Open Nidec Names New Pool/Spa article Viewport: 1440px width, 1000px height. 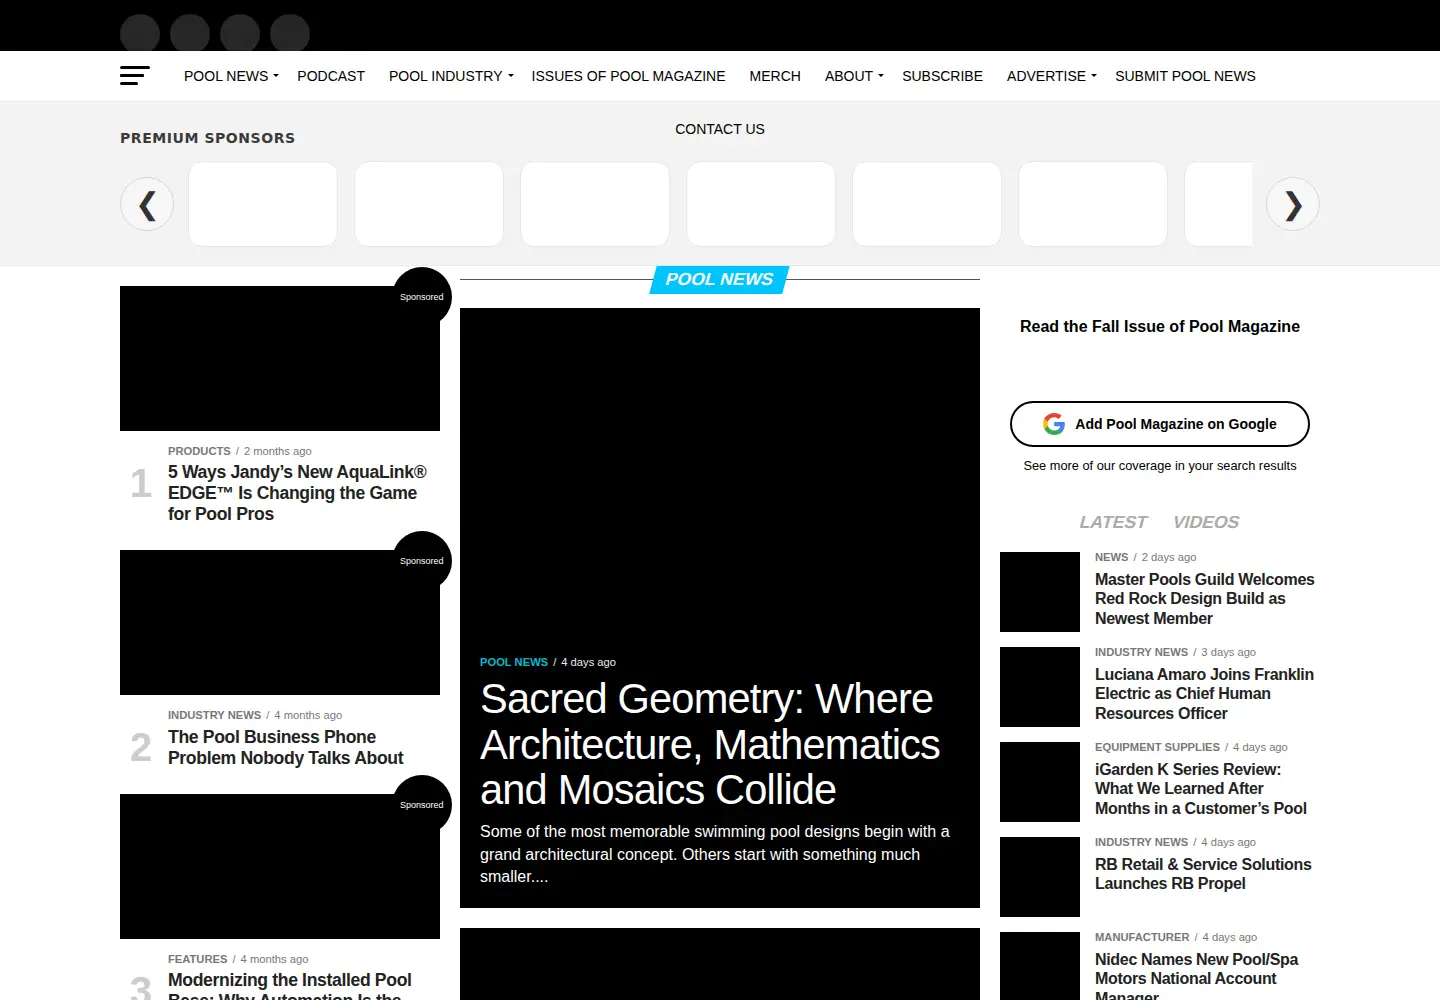[x=1196, y=975]
